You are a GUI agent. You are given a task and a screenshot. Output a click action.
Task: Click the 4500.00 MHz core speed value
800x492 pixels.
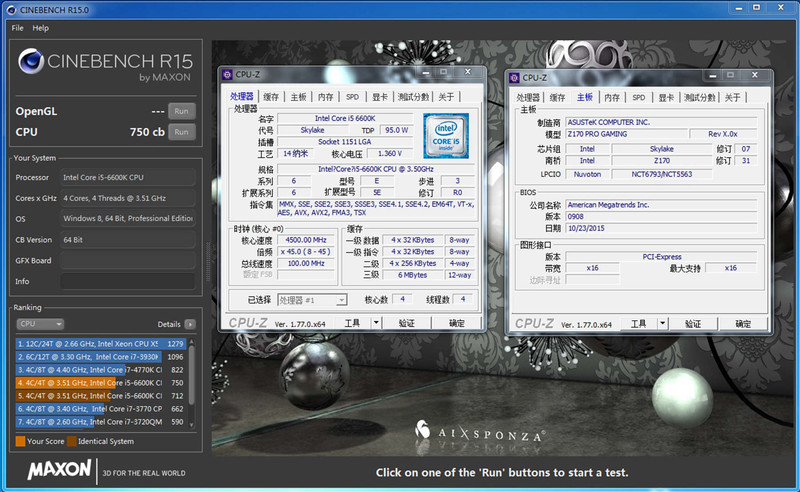tap(306, 240)
